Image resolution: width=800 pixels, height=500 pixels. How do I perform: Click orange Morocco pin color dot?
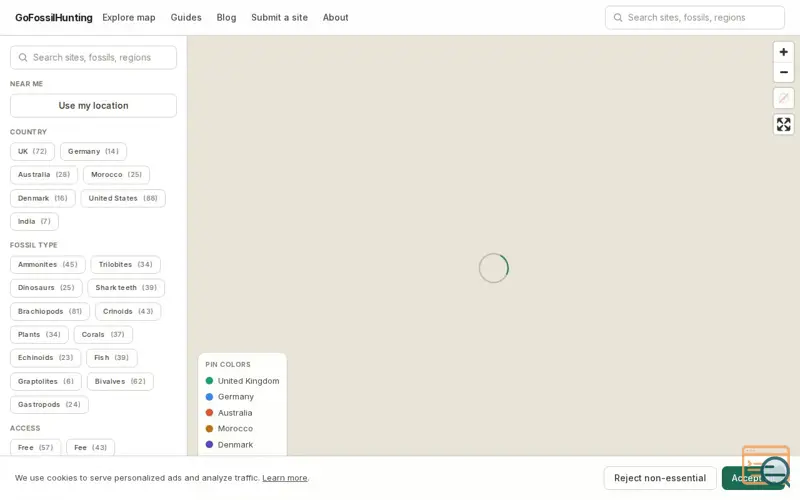coord(209,429)
